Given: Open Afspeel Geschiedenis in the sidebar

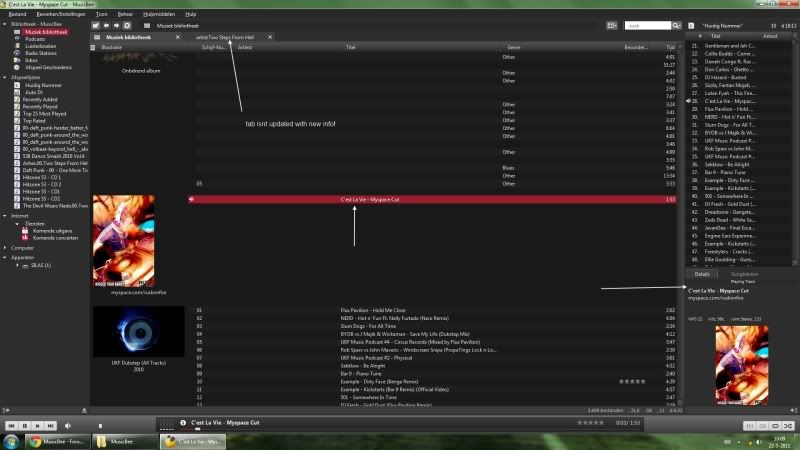Looking at the screenshot, I should (x=48, y=67).
